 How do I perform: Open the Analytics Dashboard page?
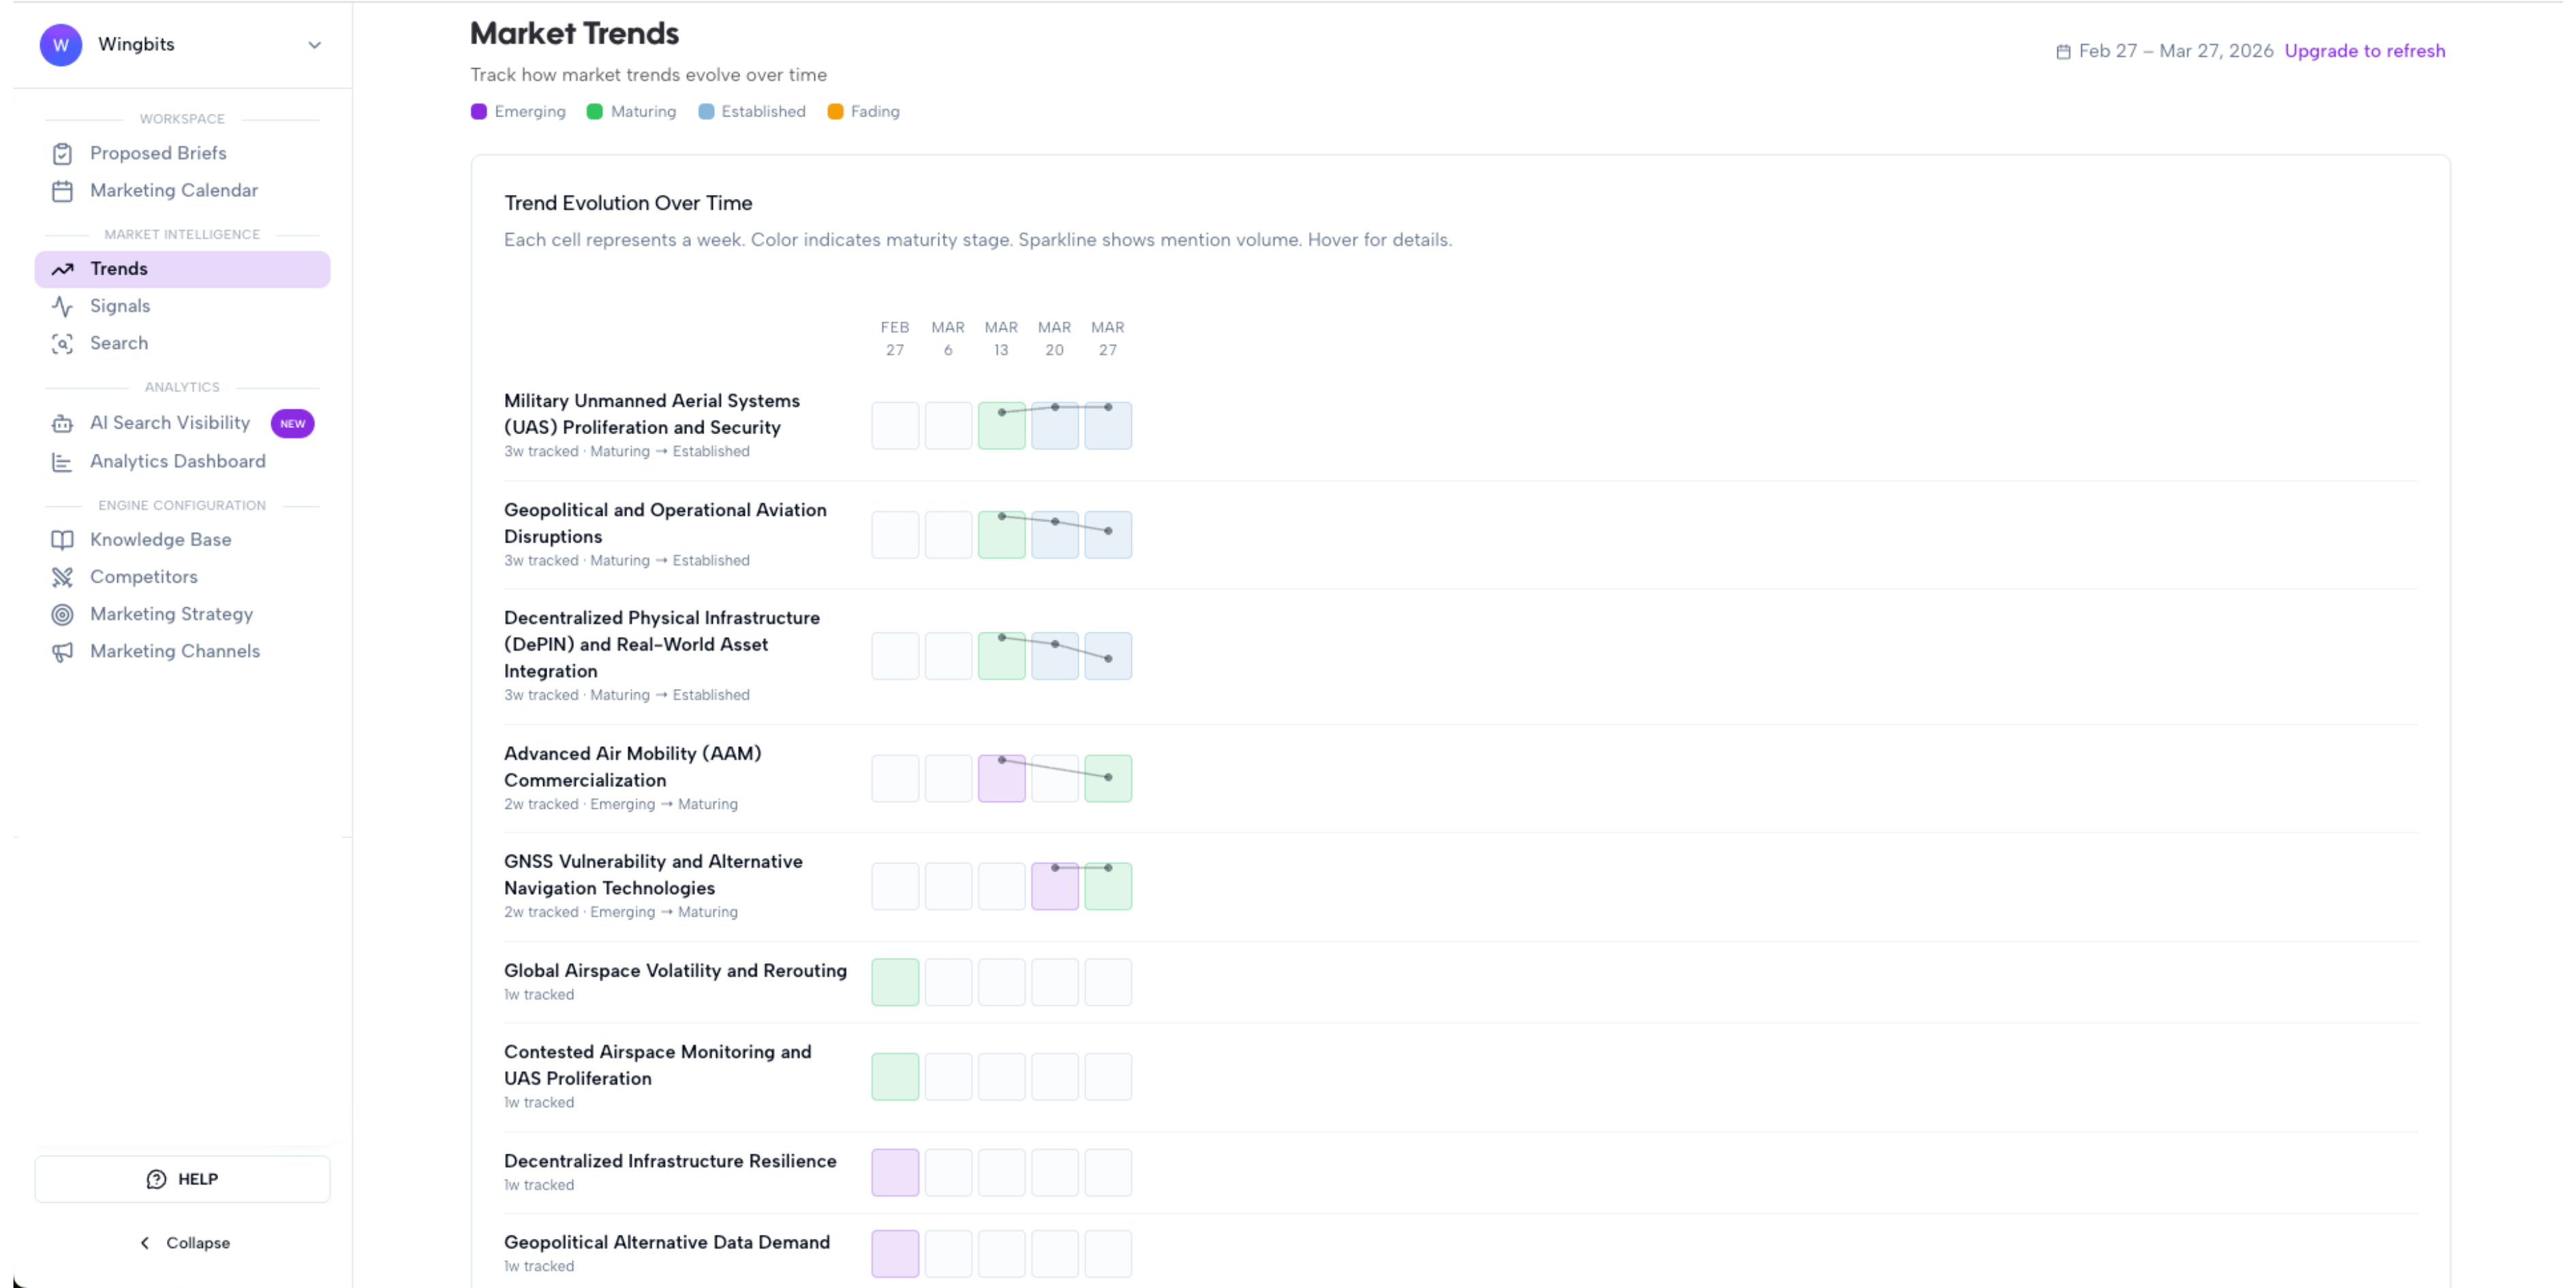click(x=177, y=461)
